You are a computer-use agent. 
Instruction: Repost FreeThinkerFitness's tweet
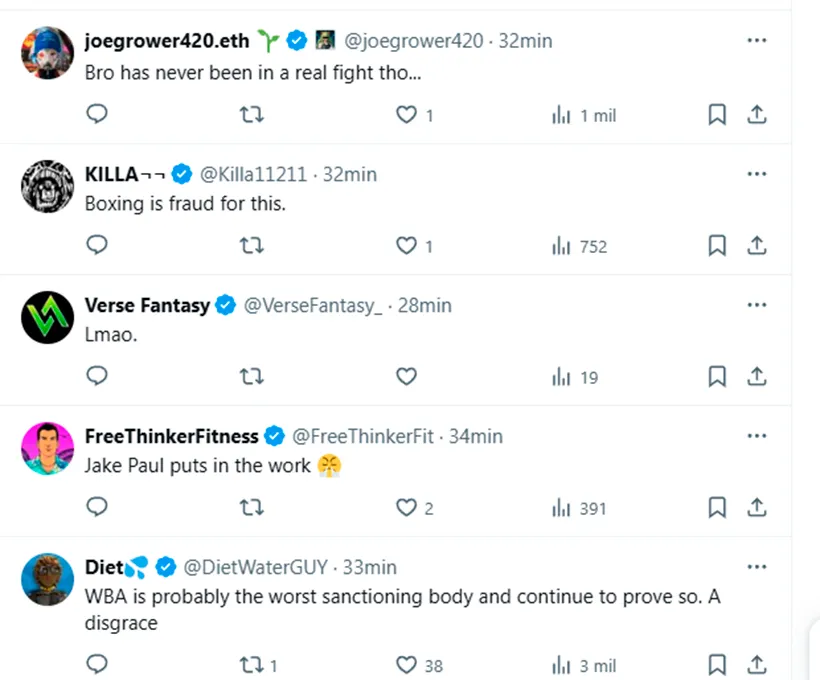253,508
